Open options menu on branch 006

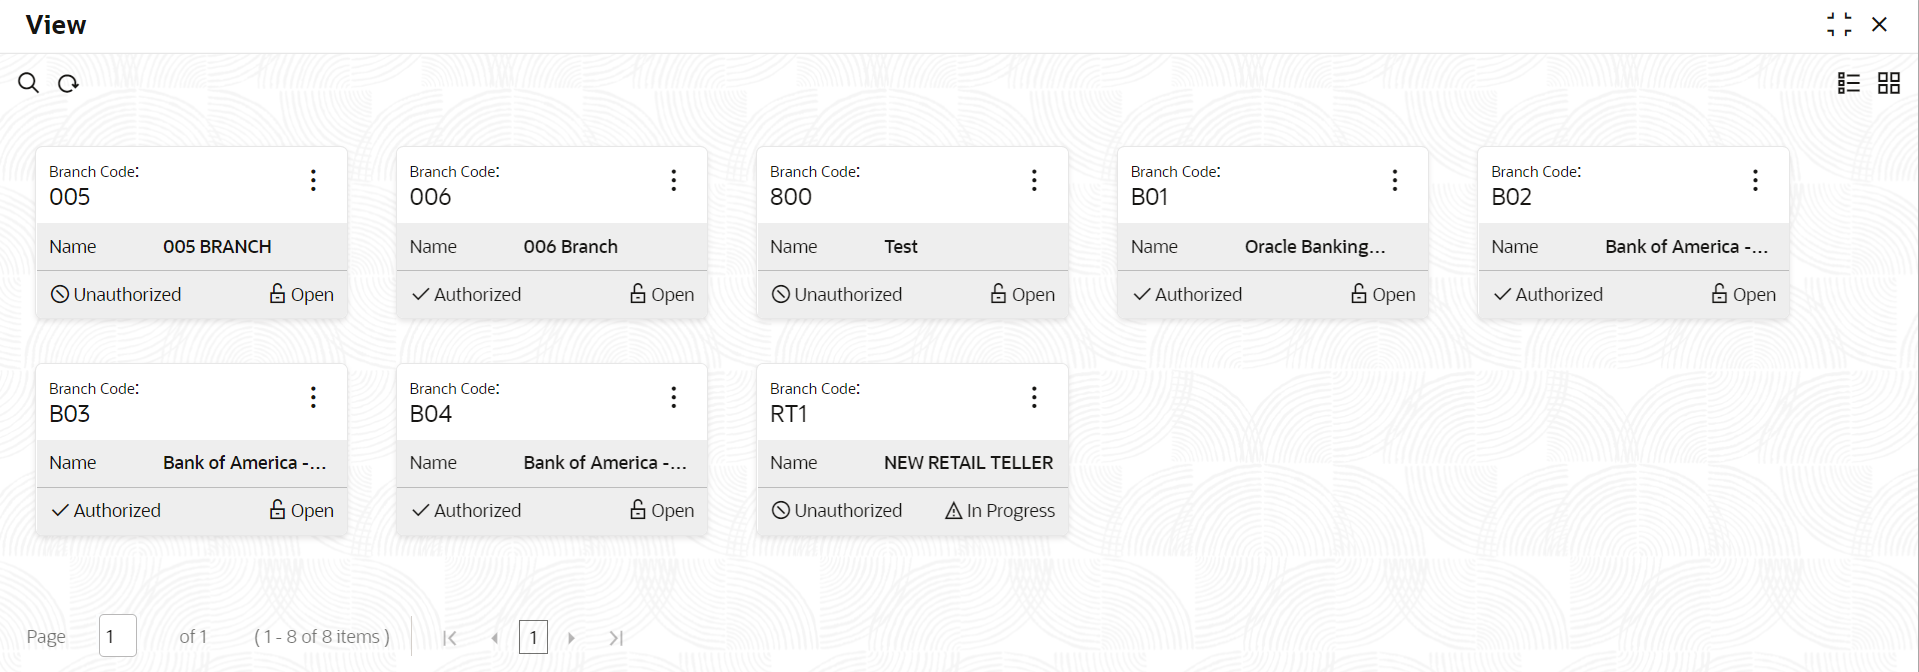pos(673,180)
